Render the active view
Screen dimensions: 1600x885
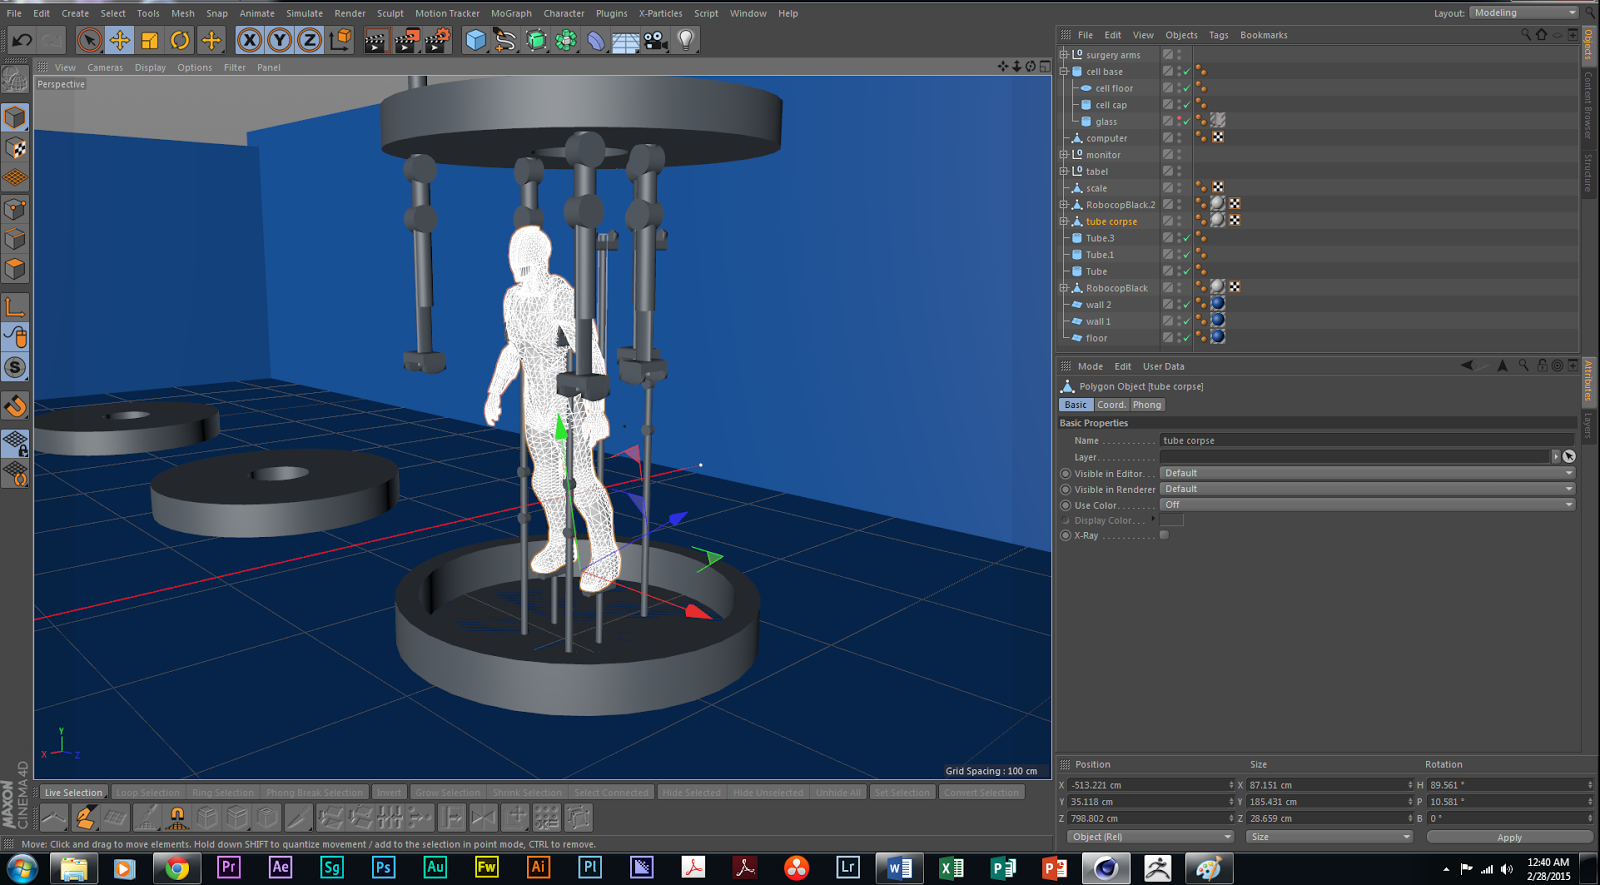coord(375,40)
